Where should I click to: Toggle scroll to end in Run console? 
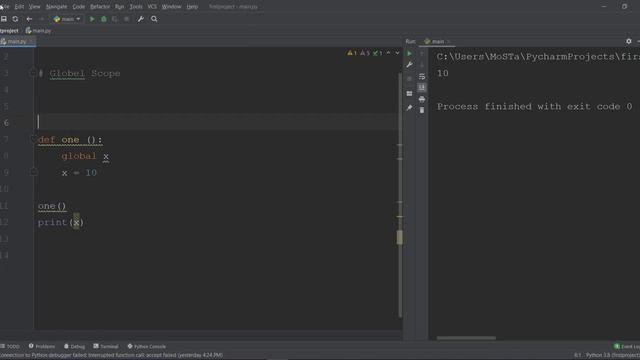coord(422,87)
